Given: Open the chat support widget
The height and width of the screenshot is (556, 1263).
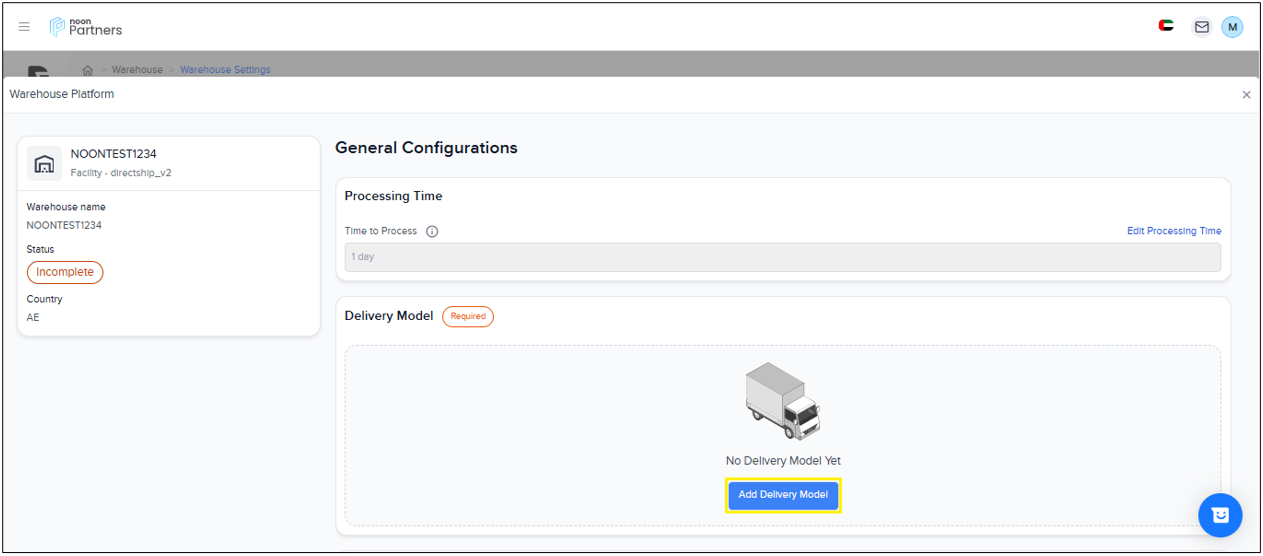Looking at the screenshot, I should pyautogui.click(x=1219, y=515).
